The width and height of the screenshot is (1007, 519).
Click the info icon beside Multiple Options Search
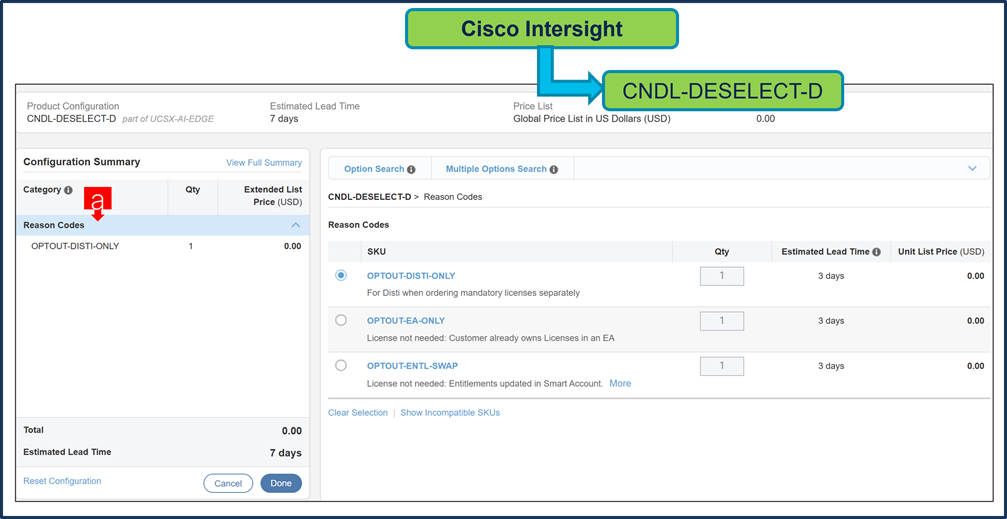(x=554, y=169)
